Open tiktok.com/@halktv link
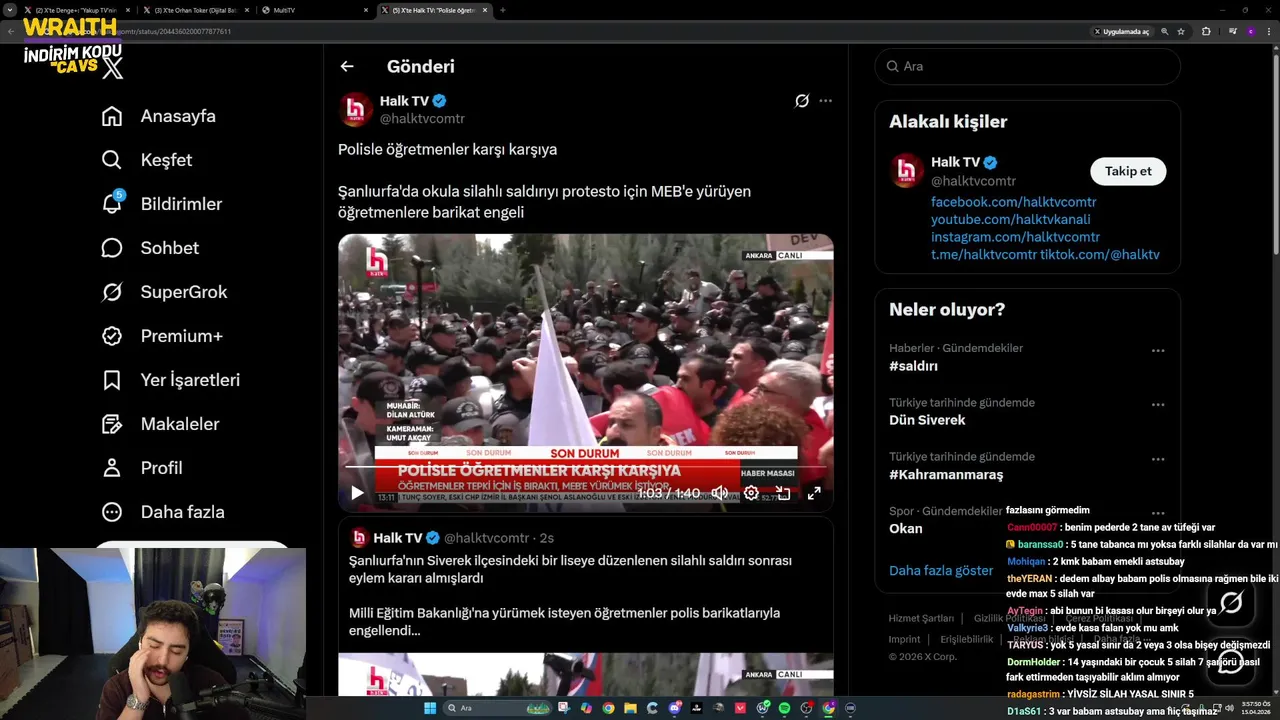1280x720 pixels. point(1100,255)
